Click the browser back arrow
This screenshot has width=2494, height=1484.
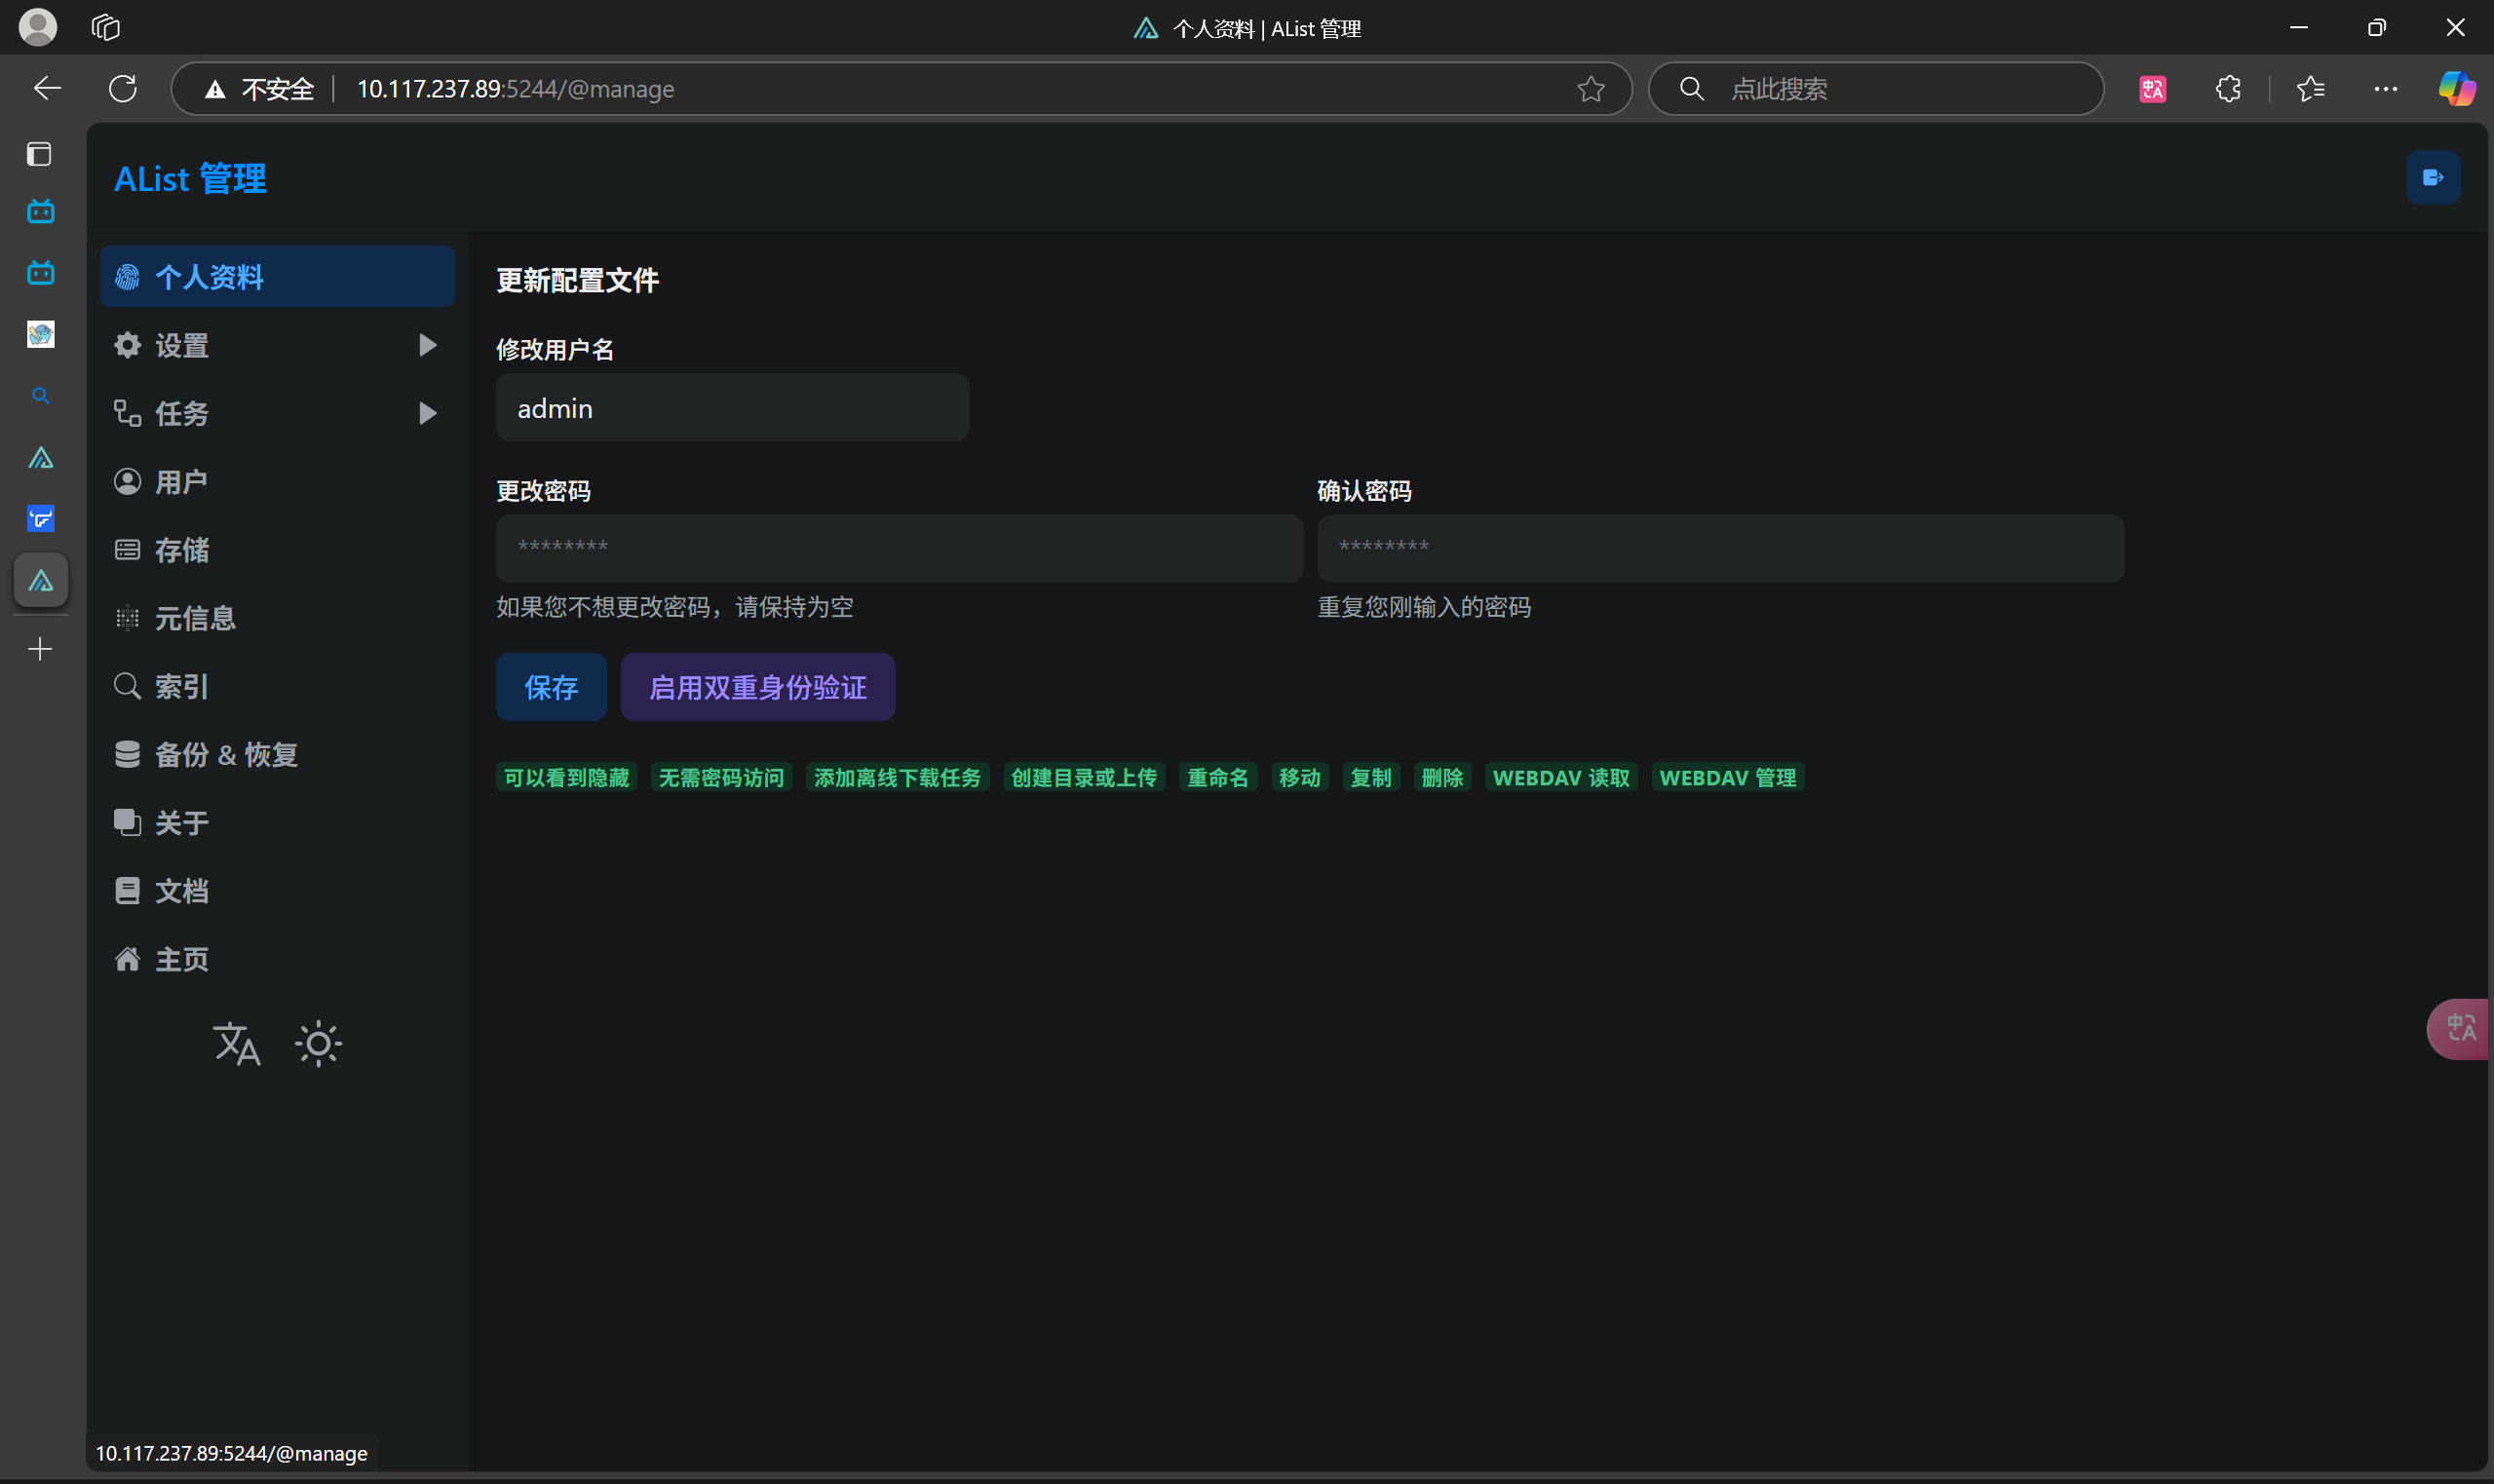point(47,89)
